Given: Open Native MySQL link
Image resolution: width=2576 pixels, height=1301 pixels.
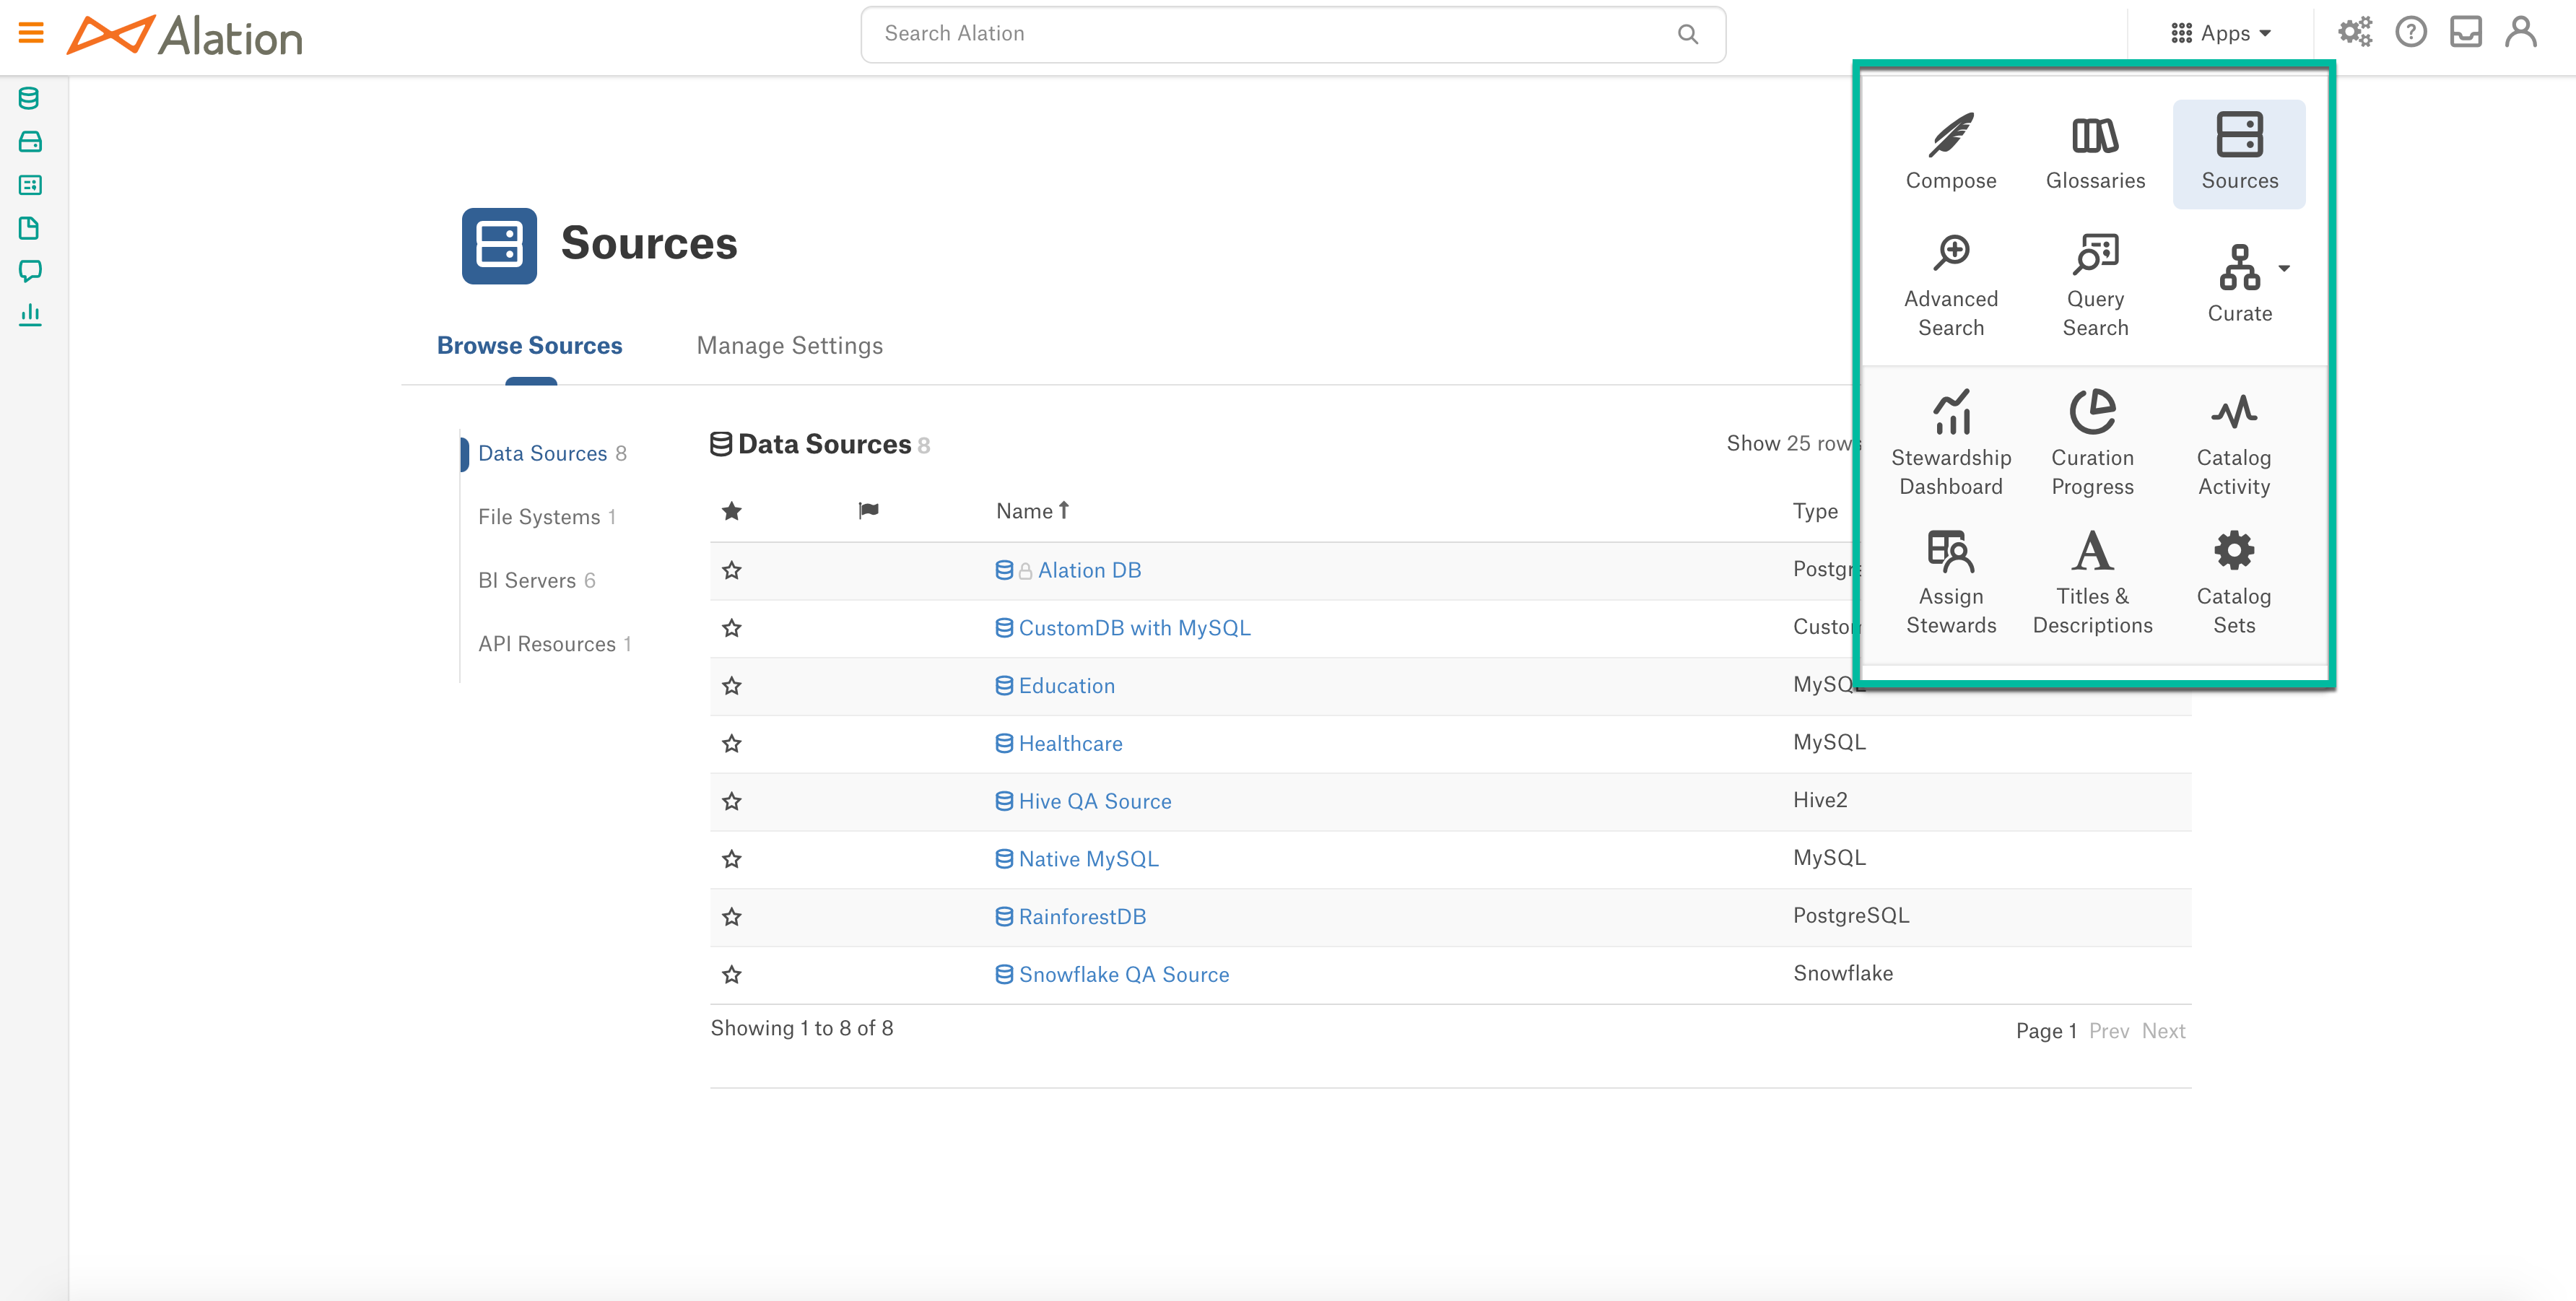Looking at the screenshot, I should point(1088,859).
